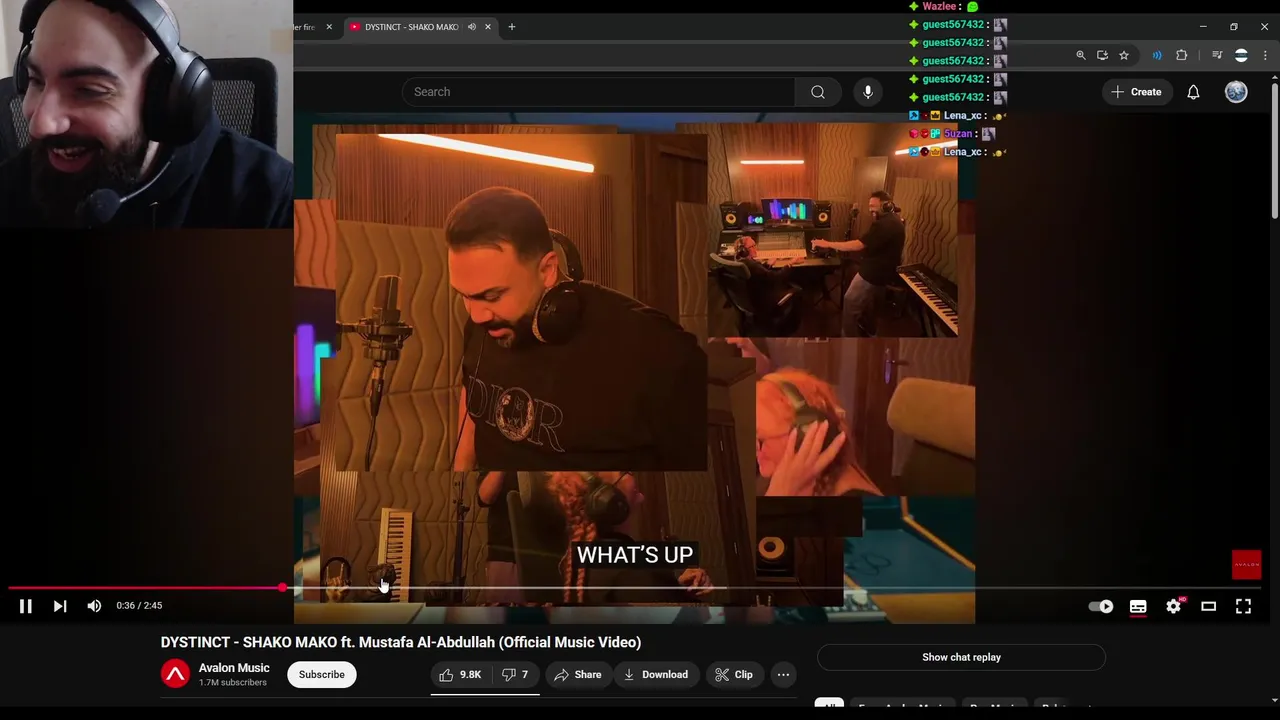Screen dimensions: 1280x720
Task: Click the 1.7M subscribers text
Action: click(x=233, y=683)
